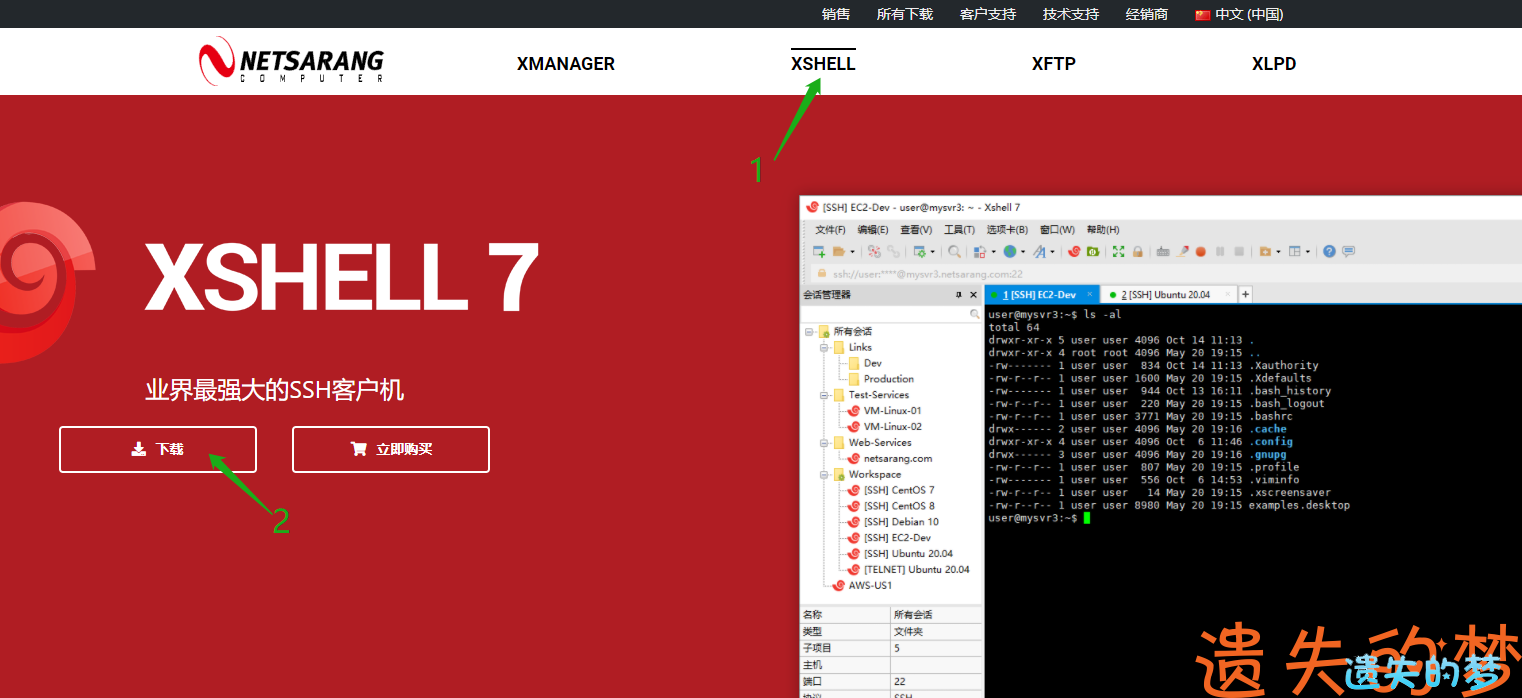
Task: Open dropdown arrow next to globe icon
Action: click(1023, 252)
